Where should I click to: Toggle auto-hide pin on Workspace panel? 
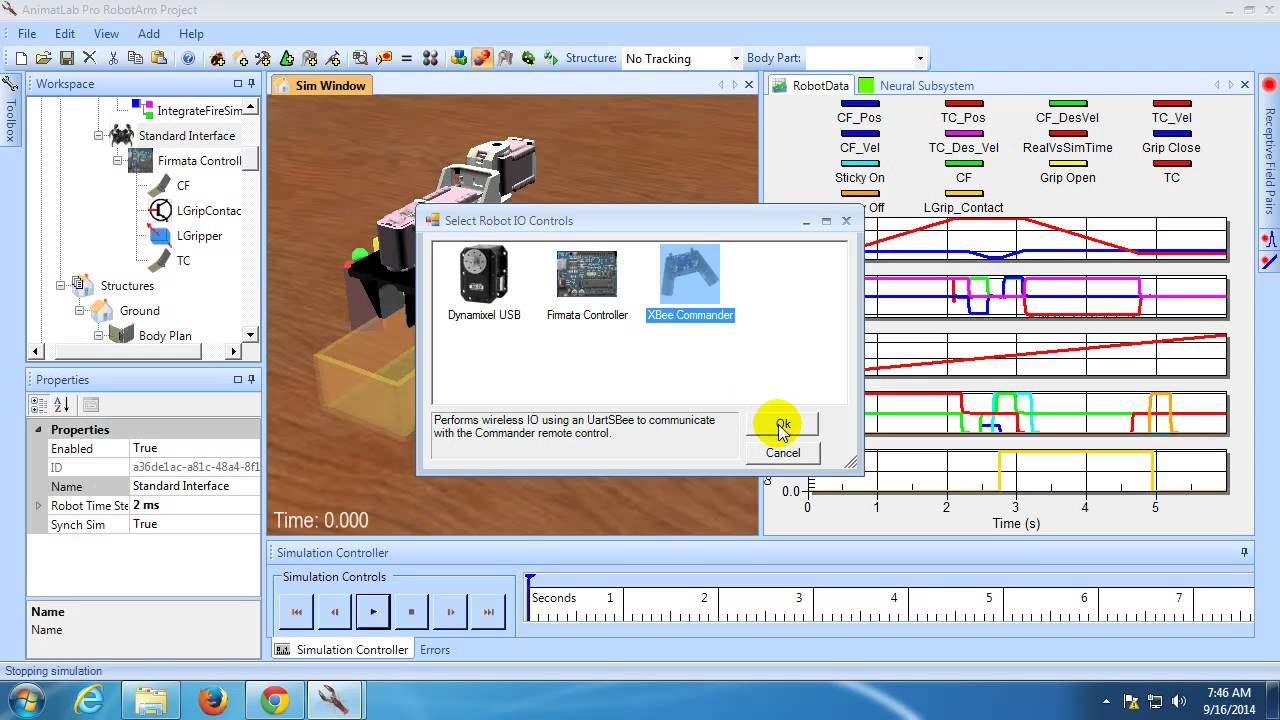pos(252,84)
